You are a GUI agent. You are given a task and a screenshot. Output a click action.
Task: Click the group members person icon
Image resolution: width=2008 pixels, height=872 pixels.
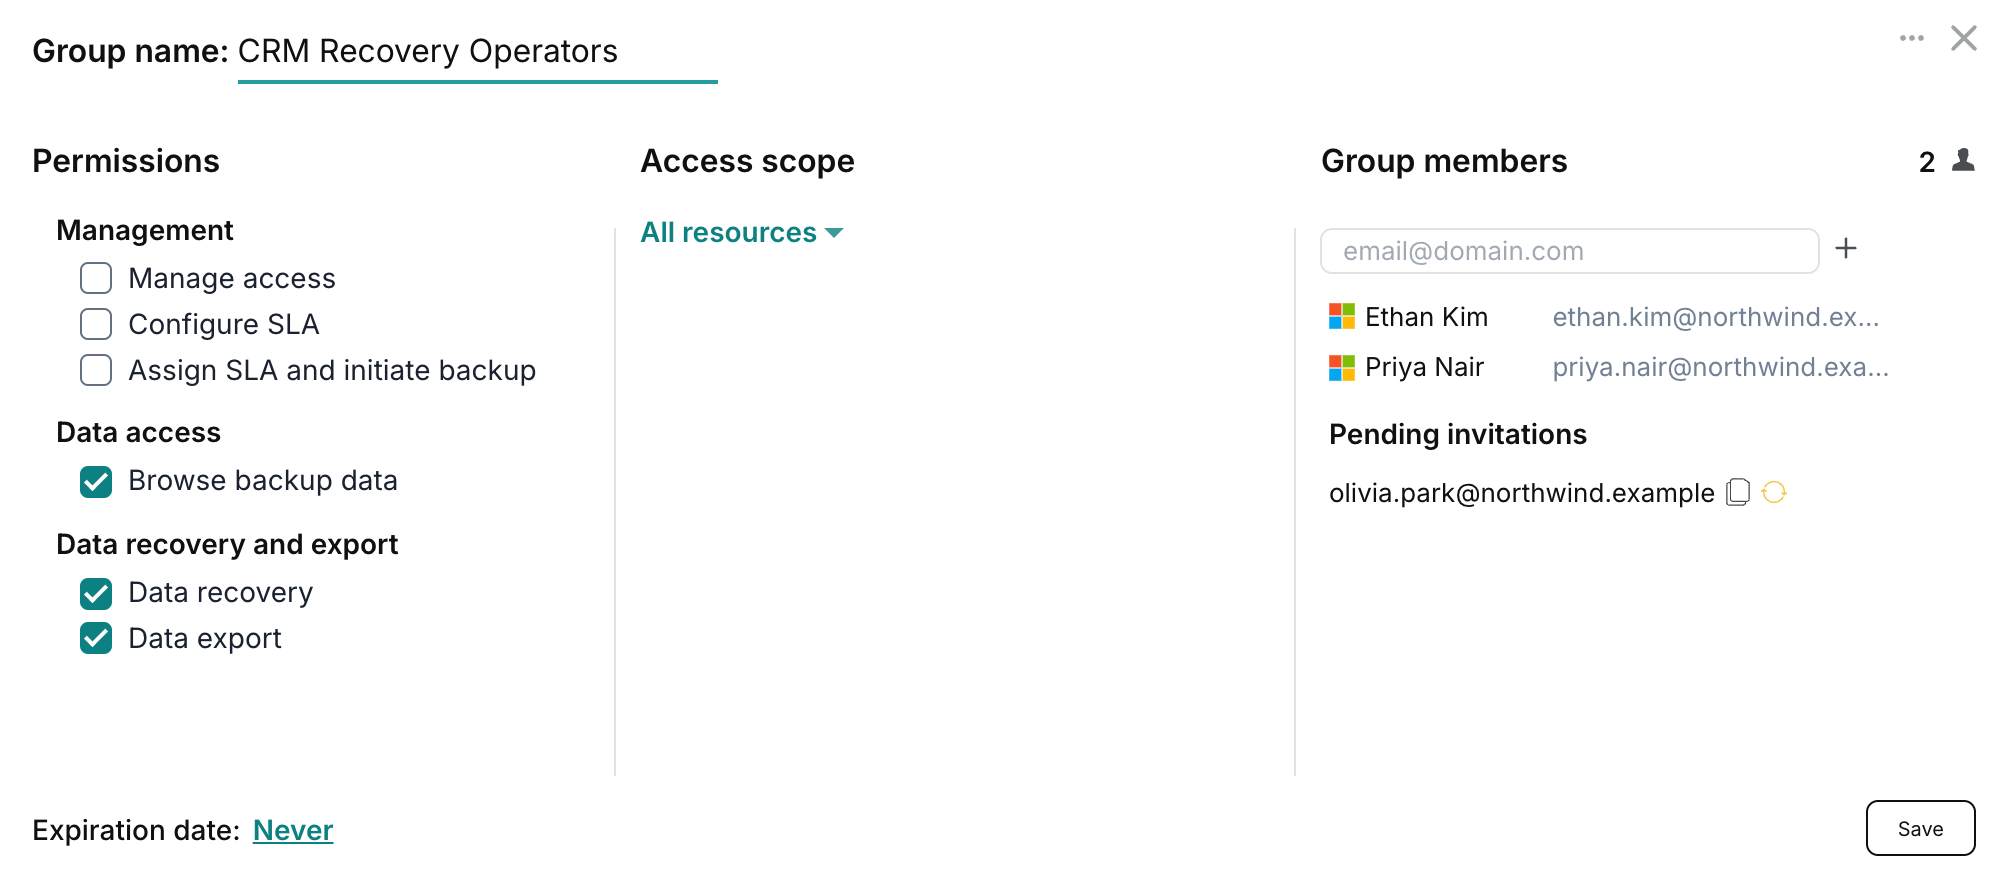[x=1963, y=160]
